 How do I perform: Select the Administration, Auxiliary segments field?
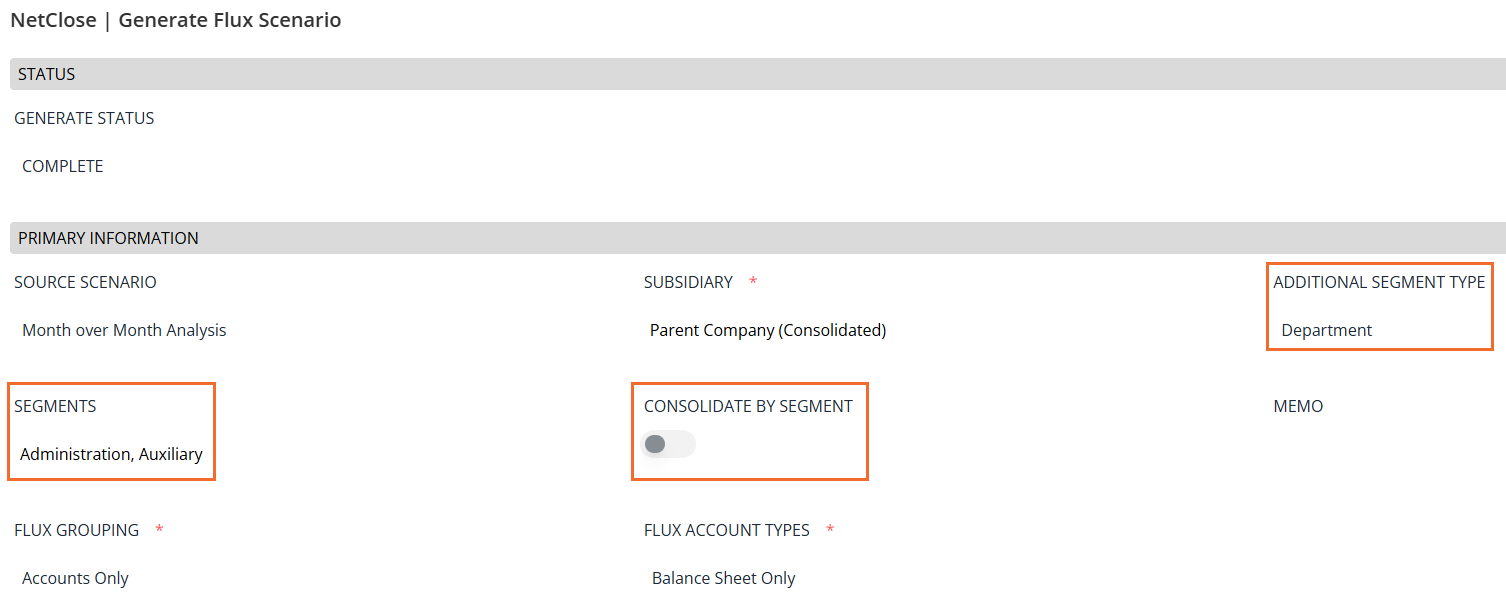pos(111,454)
